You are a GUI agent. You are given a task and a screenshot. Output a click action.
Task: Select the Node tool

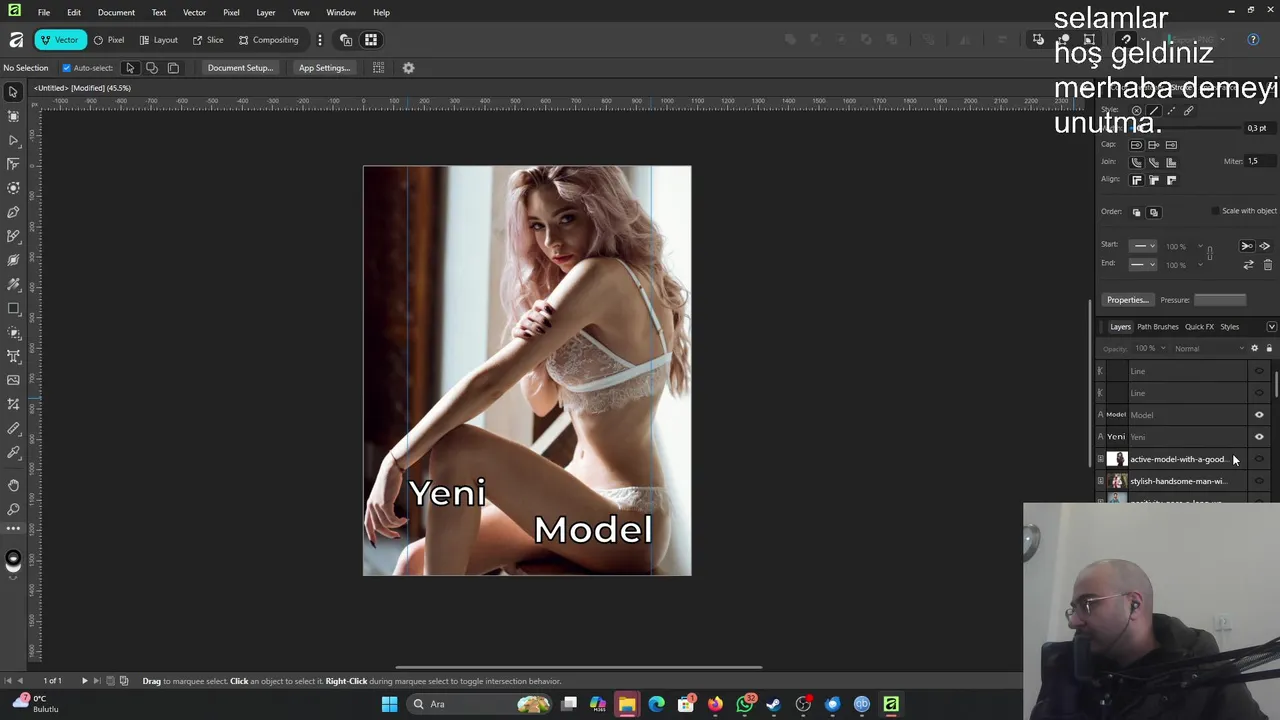[x=13, y=140]
